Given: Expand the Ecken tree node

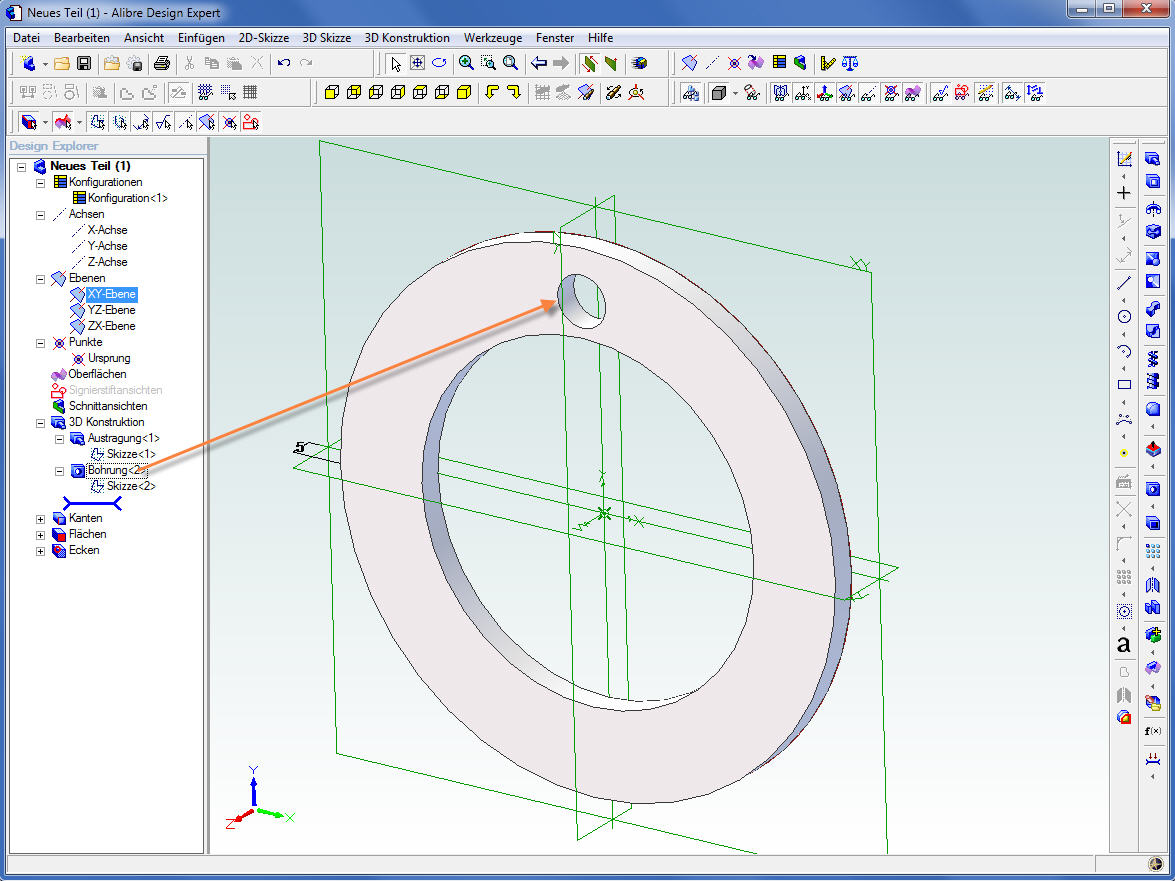Looking at the screenshot, I should click(40, 551).
